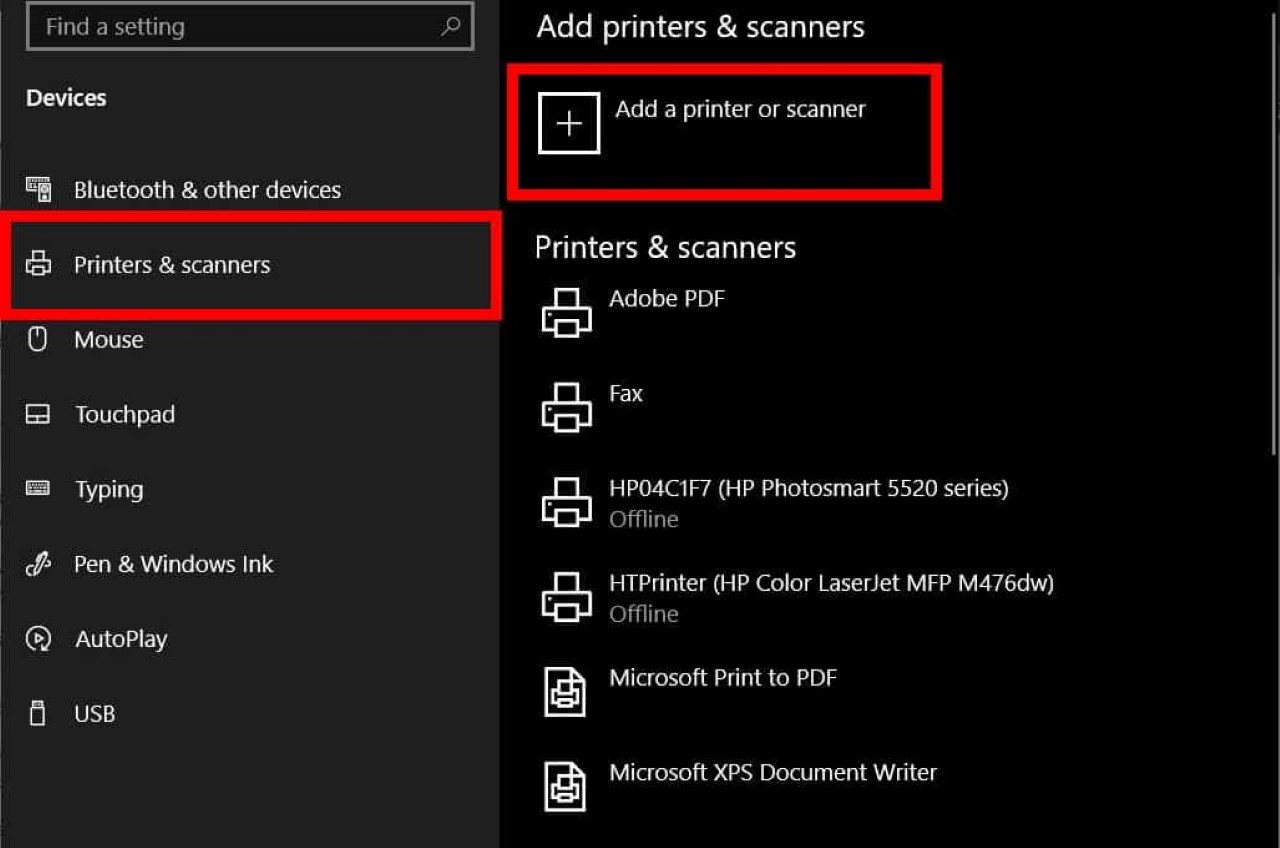Screen dimensions: 1280x848
Task: Go to Touchpad settings
Action: point(124,415)
